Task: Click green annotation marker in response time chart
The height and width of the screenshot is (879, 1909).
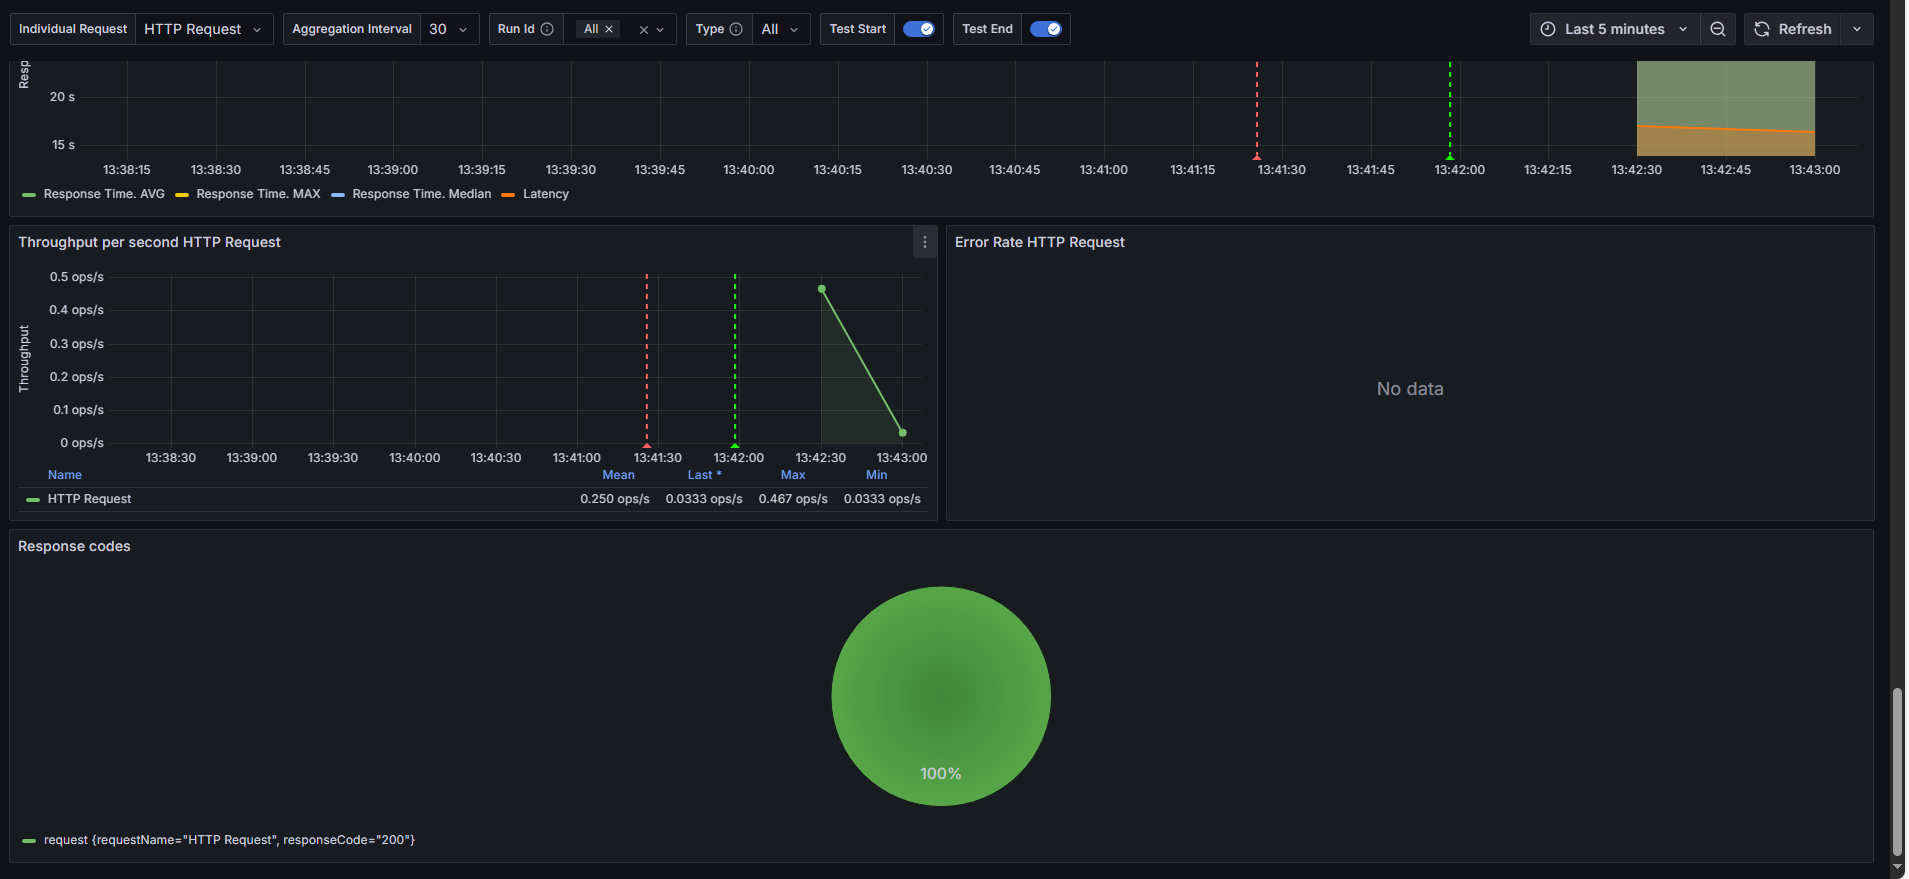Action: click(1450, 157)
